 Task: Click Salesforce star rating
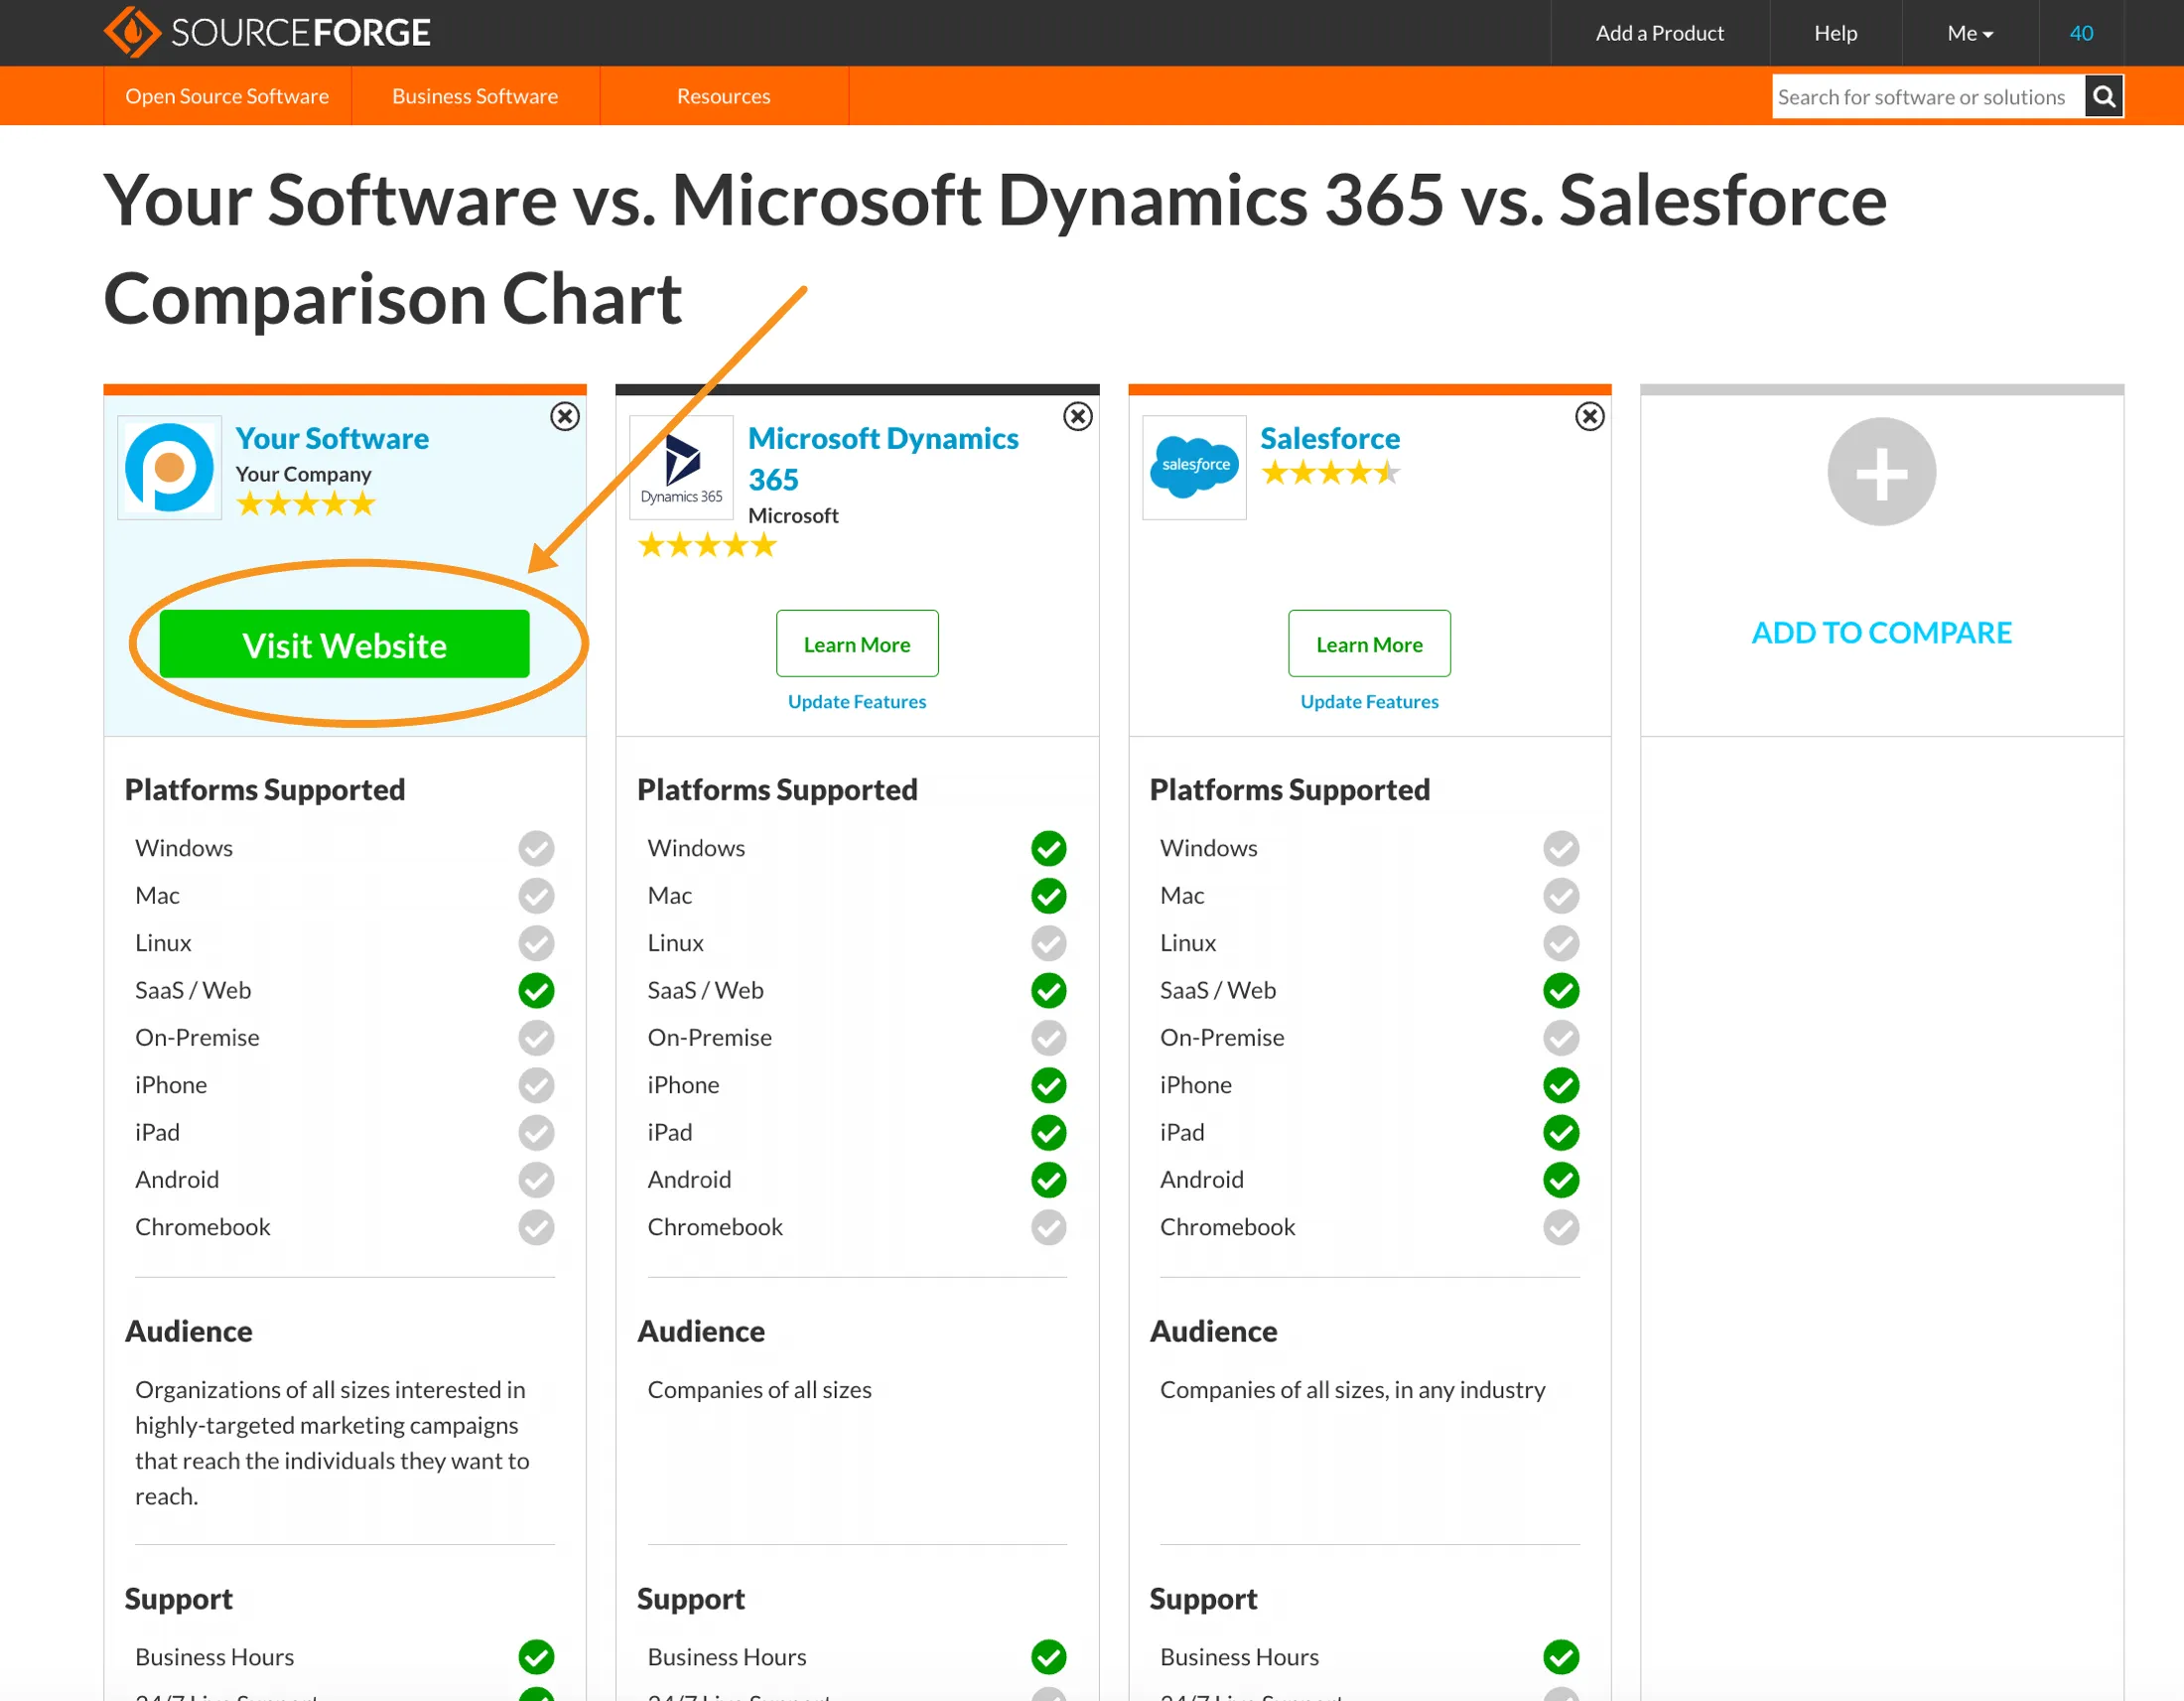(1330, 473)
